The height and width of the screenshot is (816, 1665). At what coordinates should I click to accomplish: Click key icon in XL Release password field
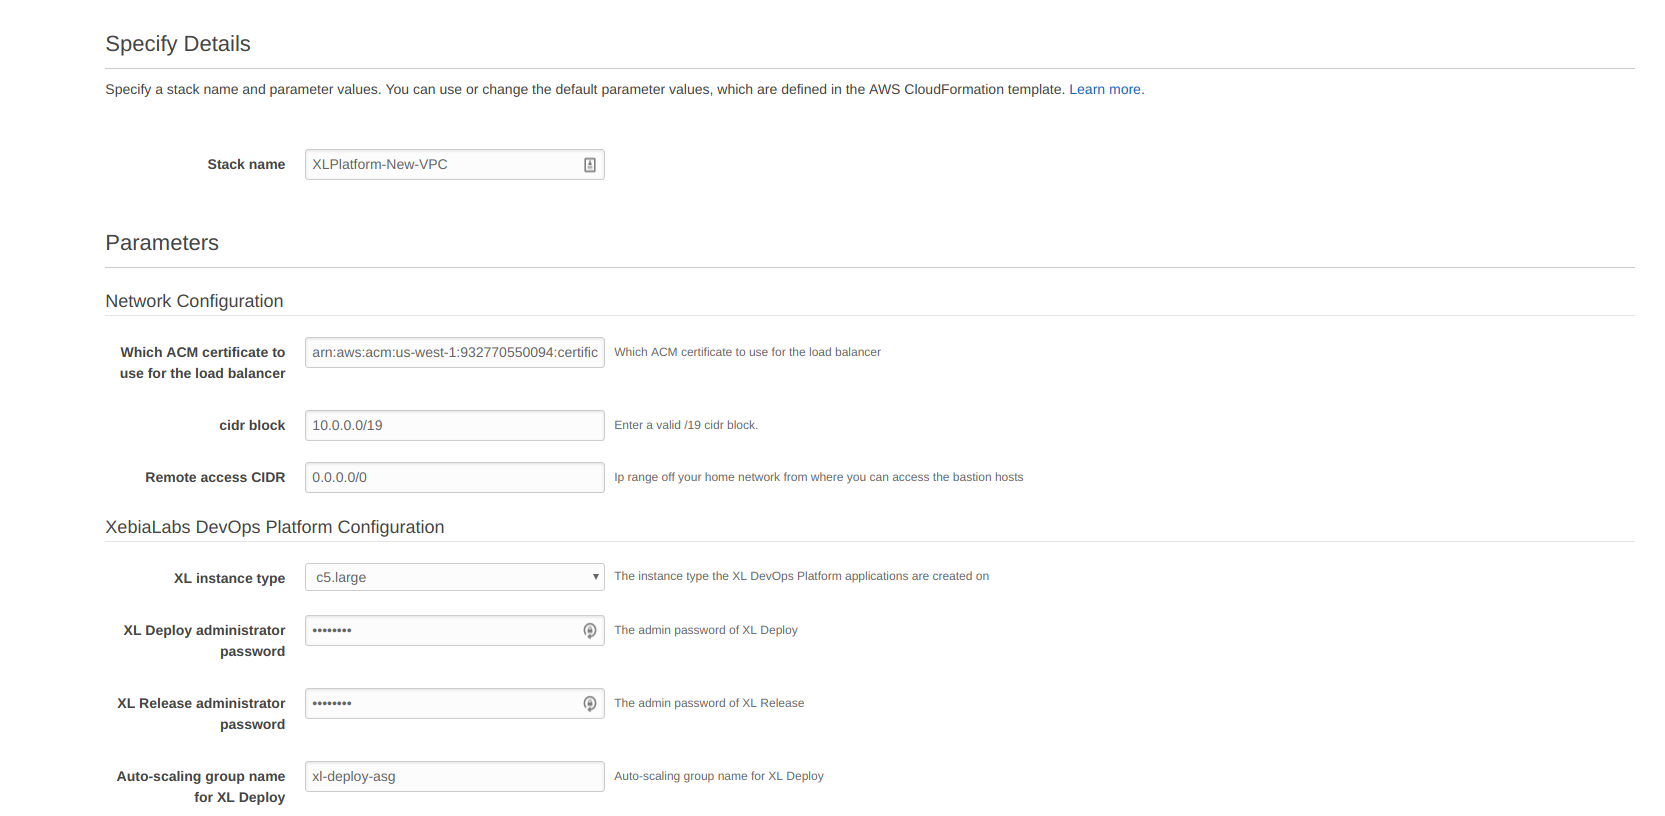590,703
